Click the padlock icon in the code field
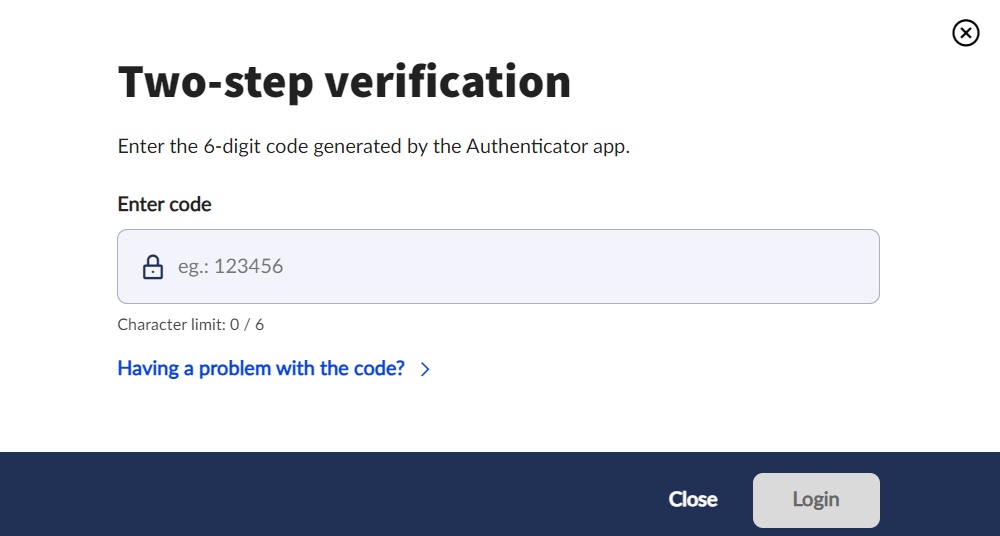This screenshot has width=1000, height=536. (x=152, y=267)
